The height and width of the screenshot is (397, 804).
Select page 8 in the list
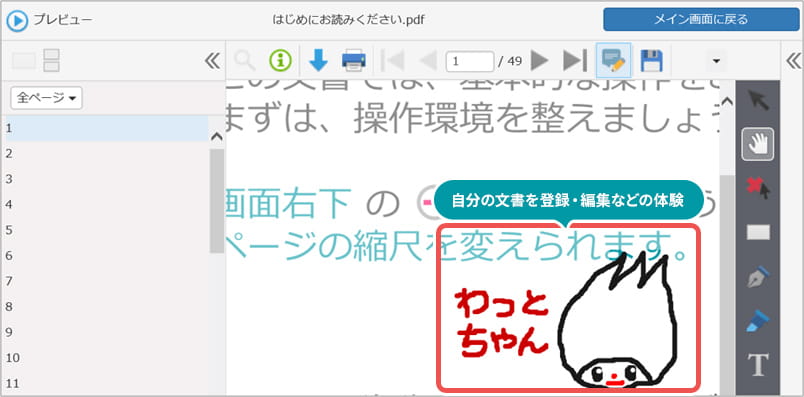[x=107, y=307]
